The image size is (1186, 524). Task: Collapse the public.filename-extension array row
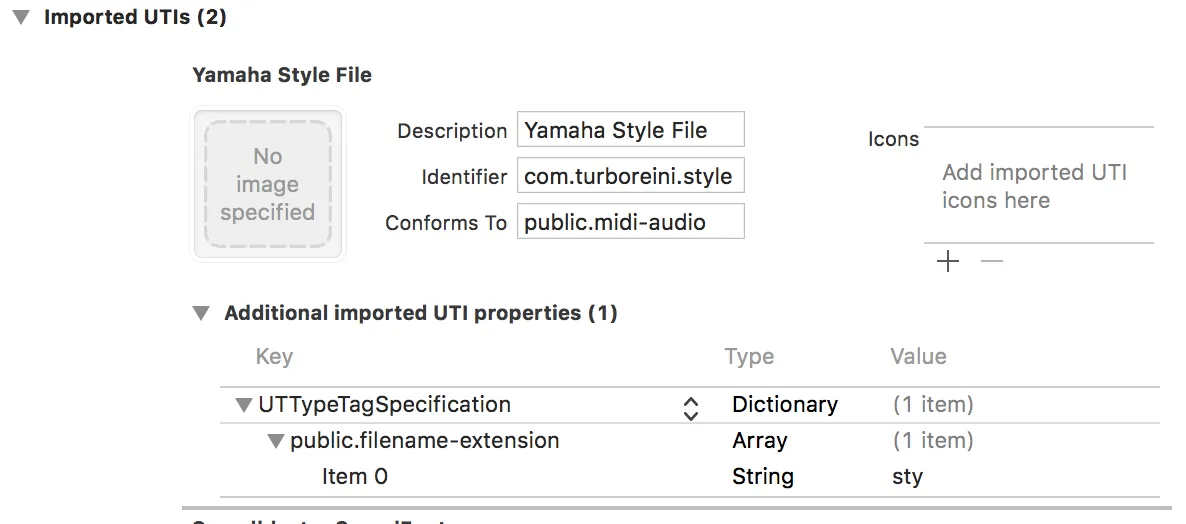click(x=276, y=441)
